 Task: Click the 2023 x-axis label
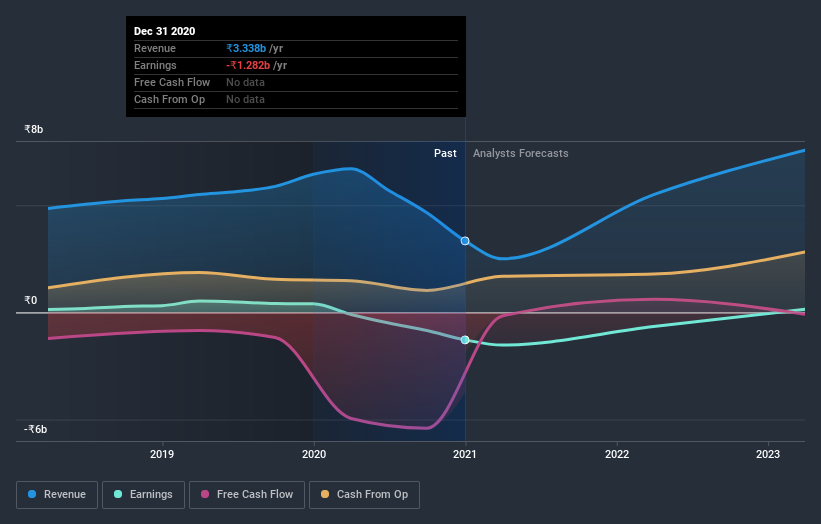tap(768, 454)
